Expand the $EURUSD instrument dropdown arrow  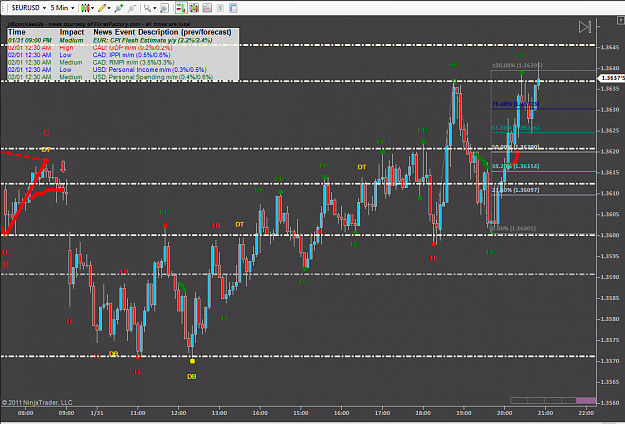pyautogui.click(x=44, y=8)
